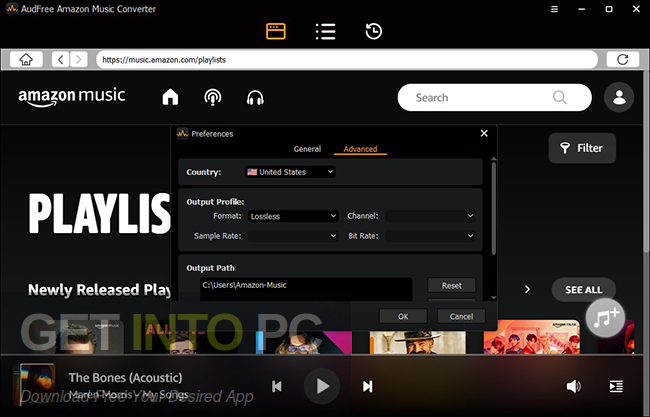Go to browser home page icon

26,59
